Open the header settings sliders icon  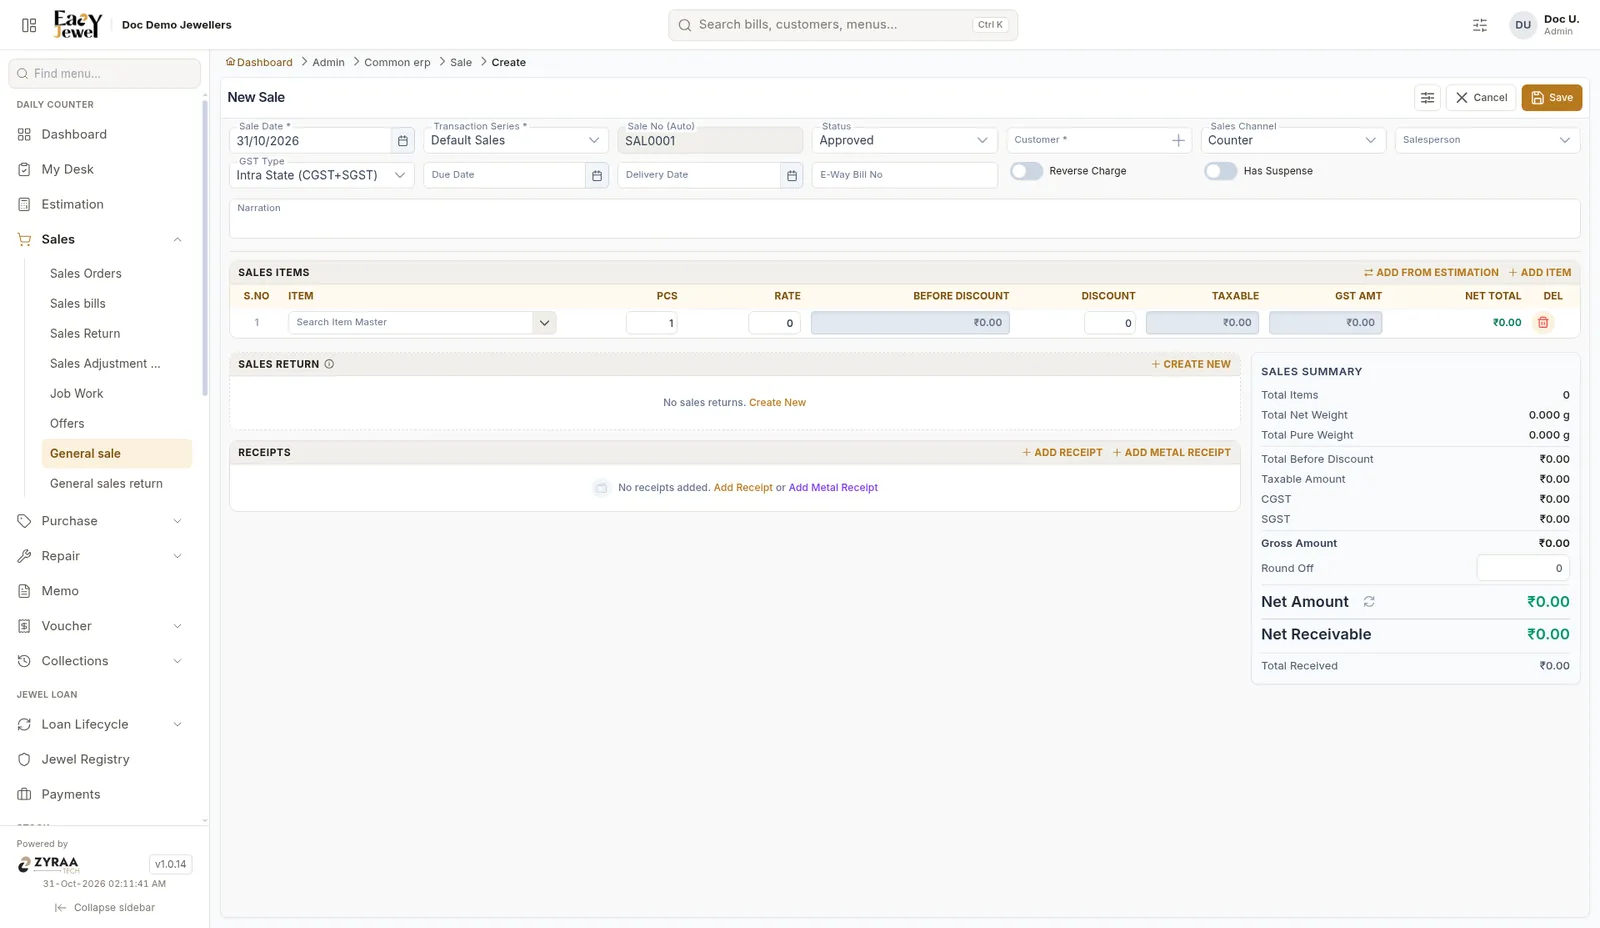coord(1480,25)
